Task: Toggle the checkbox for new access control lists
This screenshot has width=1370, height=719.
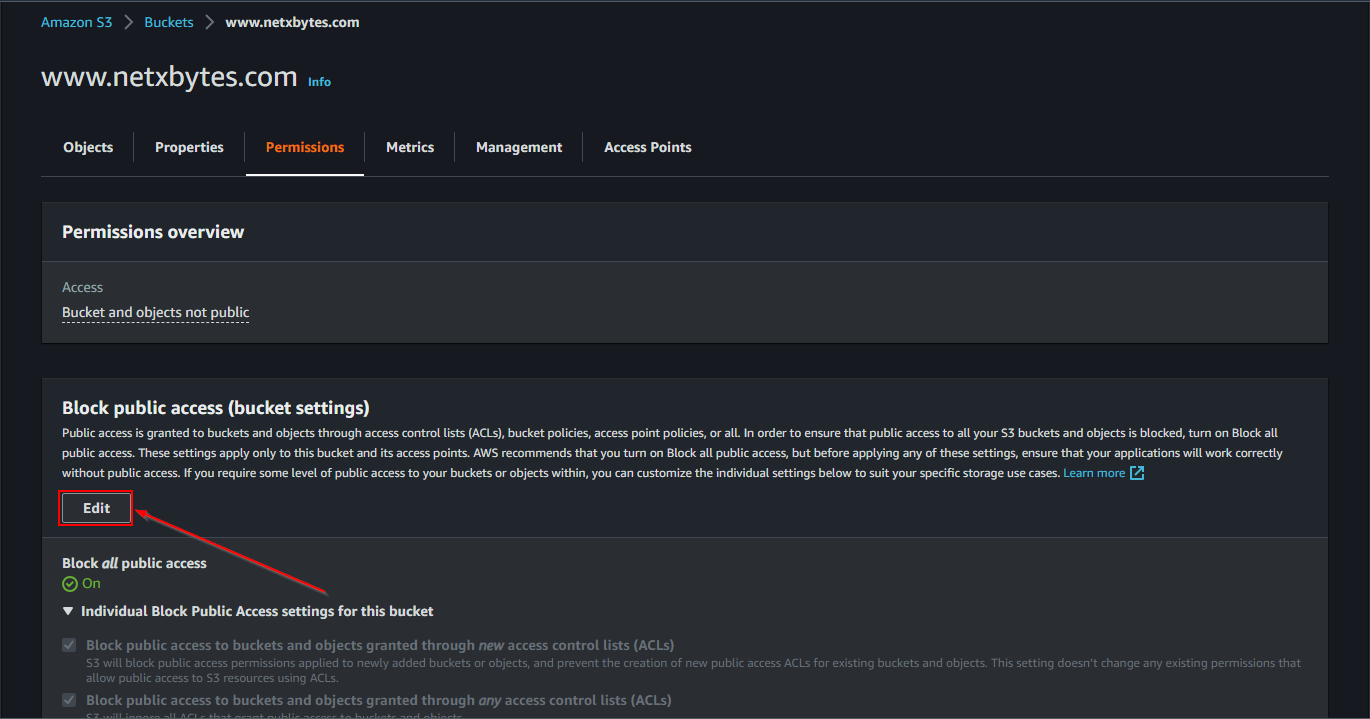Action: (69, 645)
